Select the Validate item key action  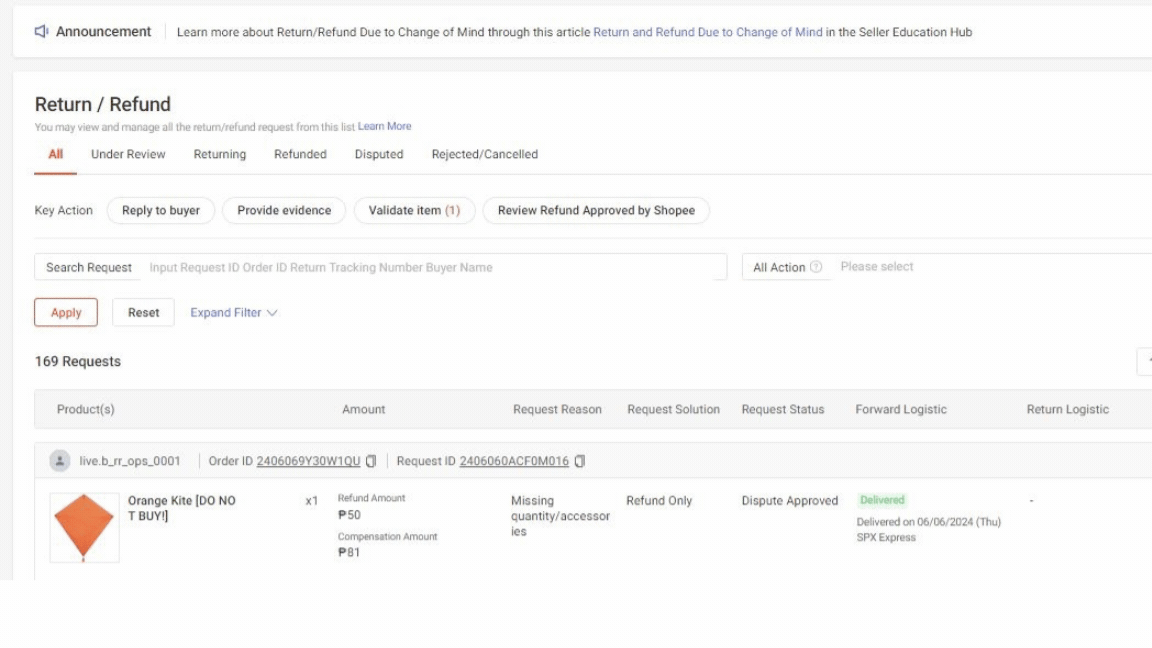416,211
